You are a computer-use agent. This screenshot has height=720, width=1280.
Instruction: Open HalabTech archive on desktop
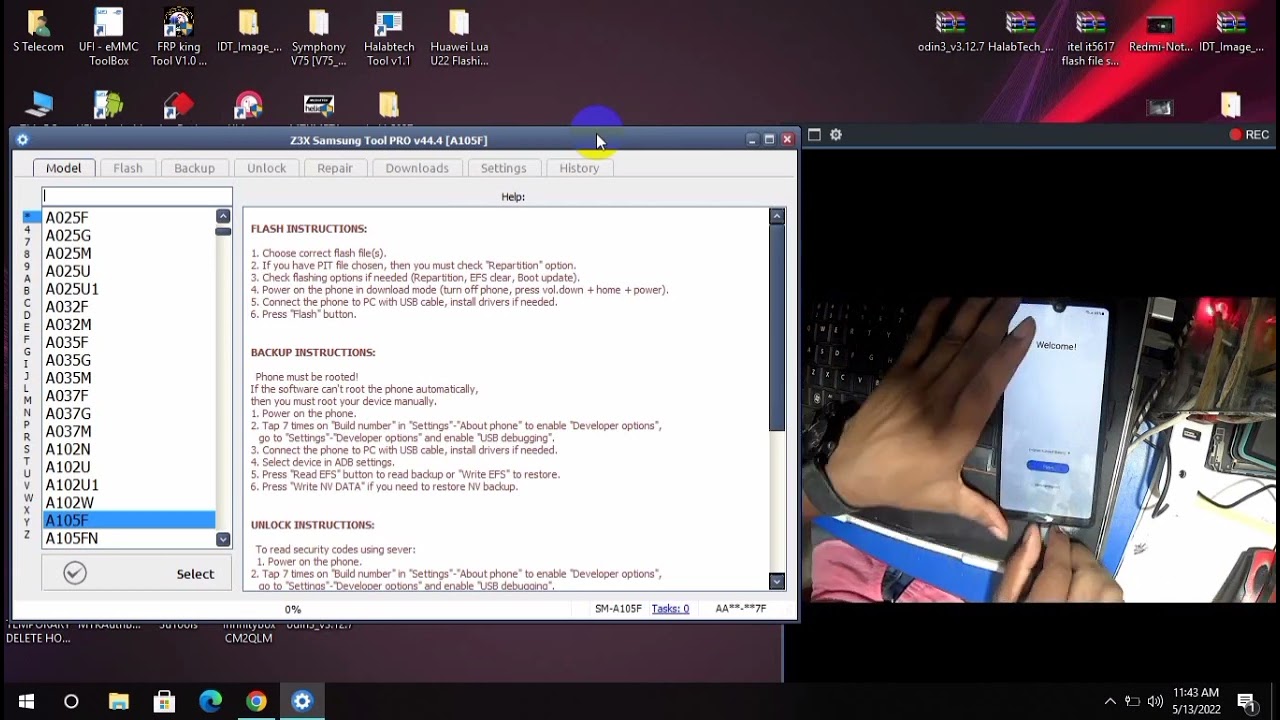(1020, 32)
